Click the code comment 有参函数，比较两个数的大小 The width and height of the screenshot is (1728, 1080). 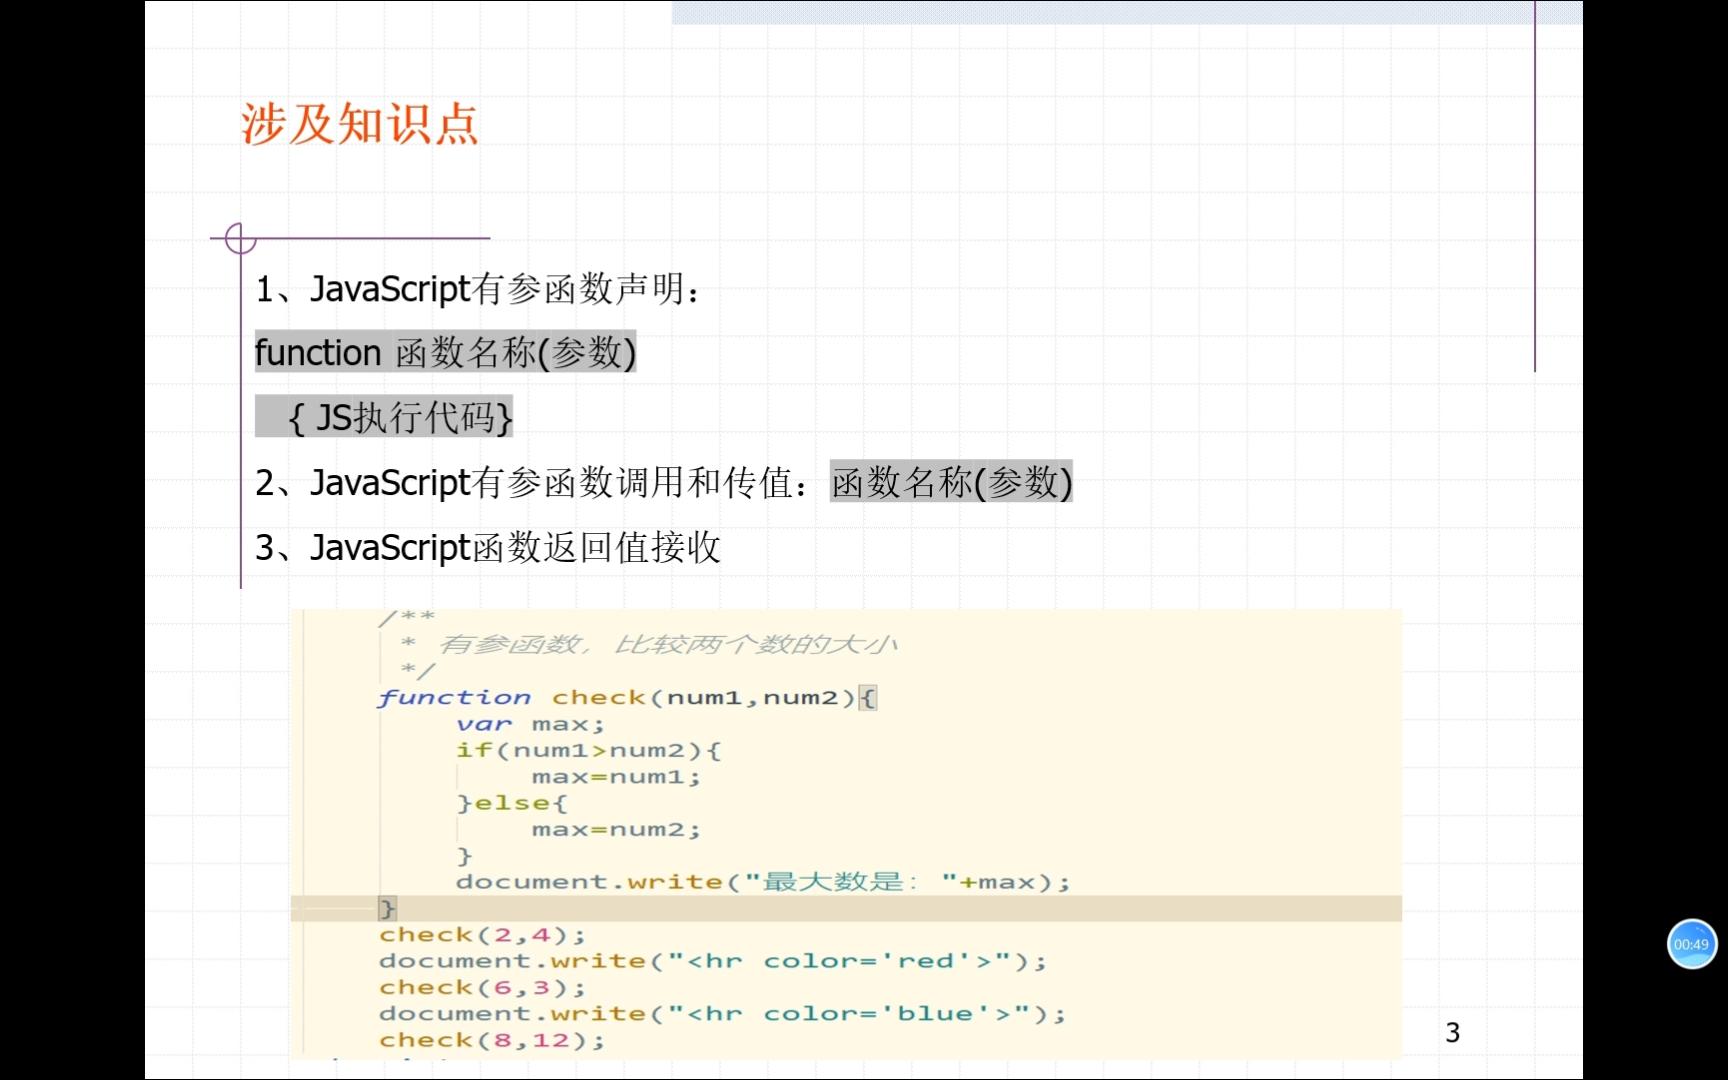668,644
